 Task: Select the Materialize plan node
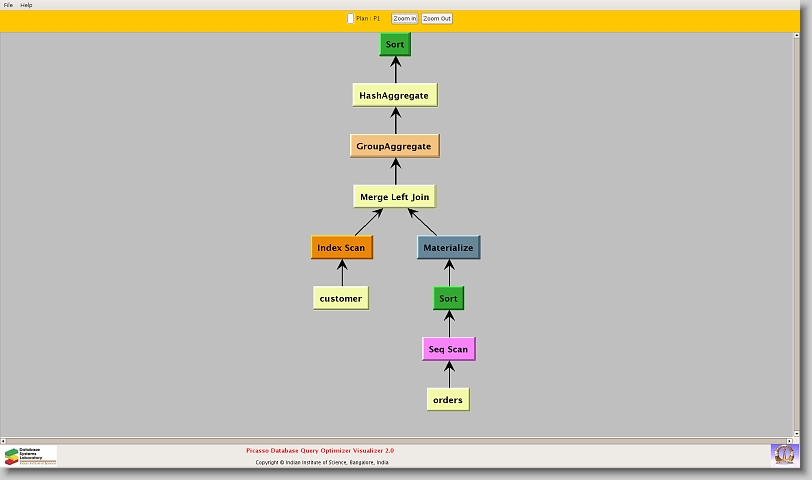[448, 248]
